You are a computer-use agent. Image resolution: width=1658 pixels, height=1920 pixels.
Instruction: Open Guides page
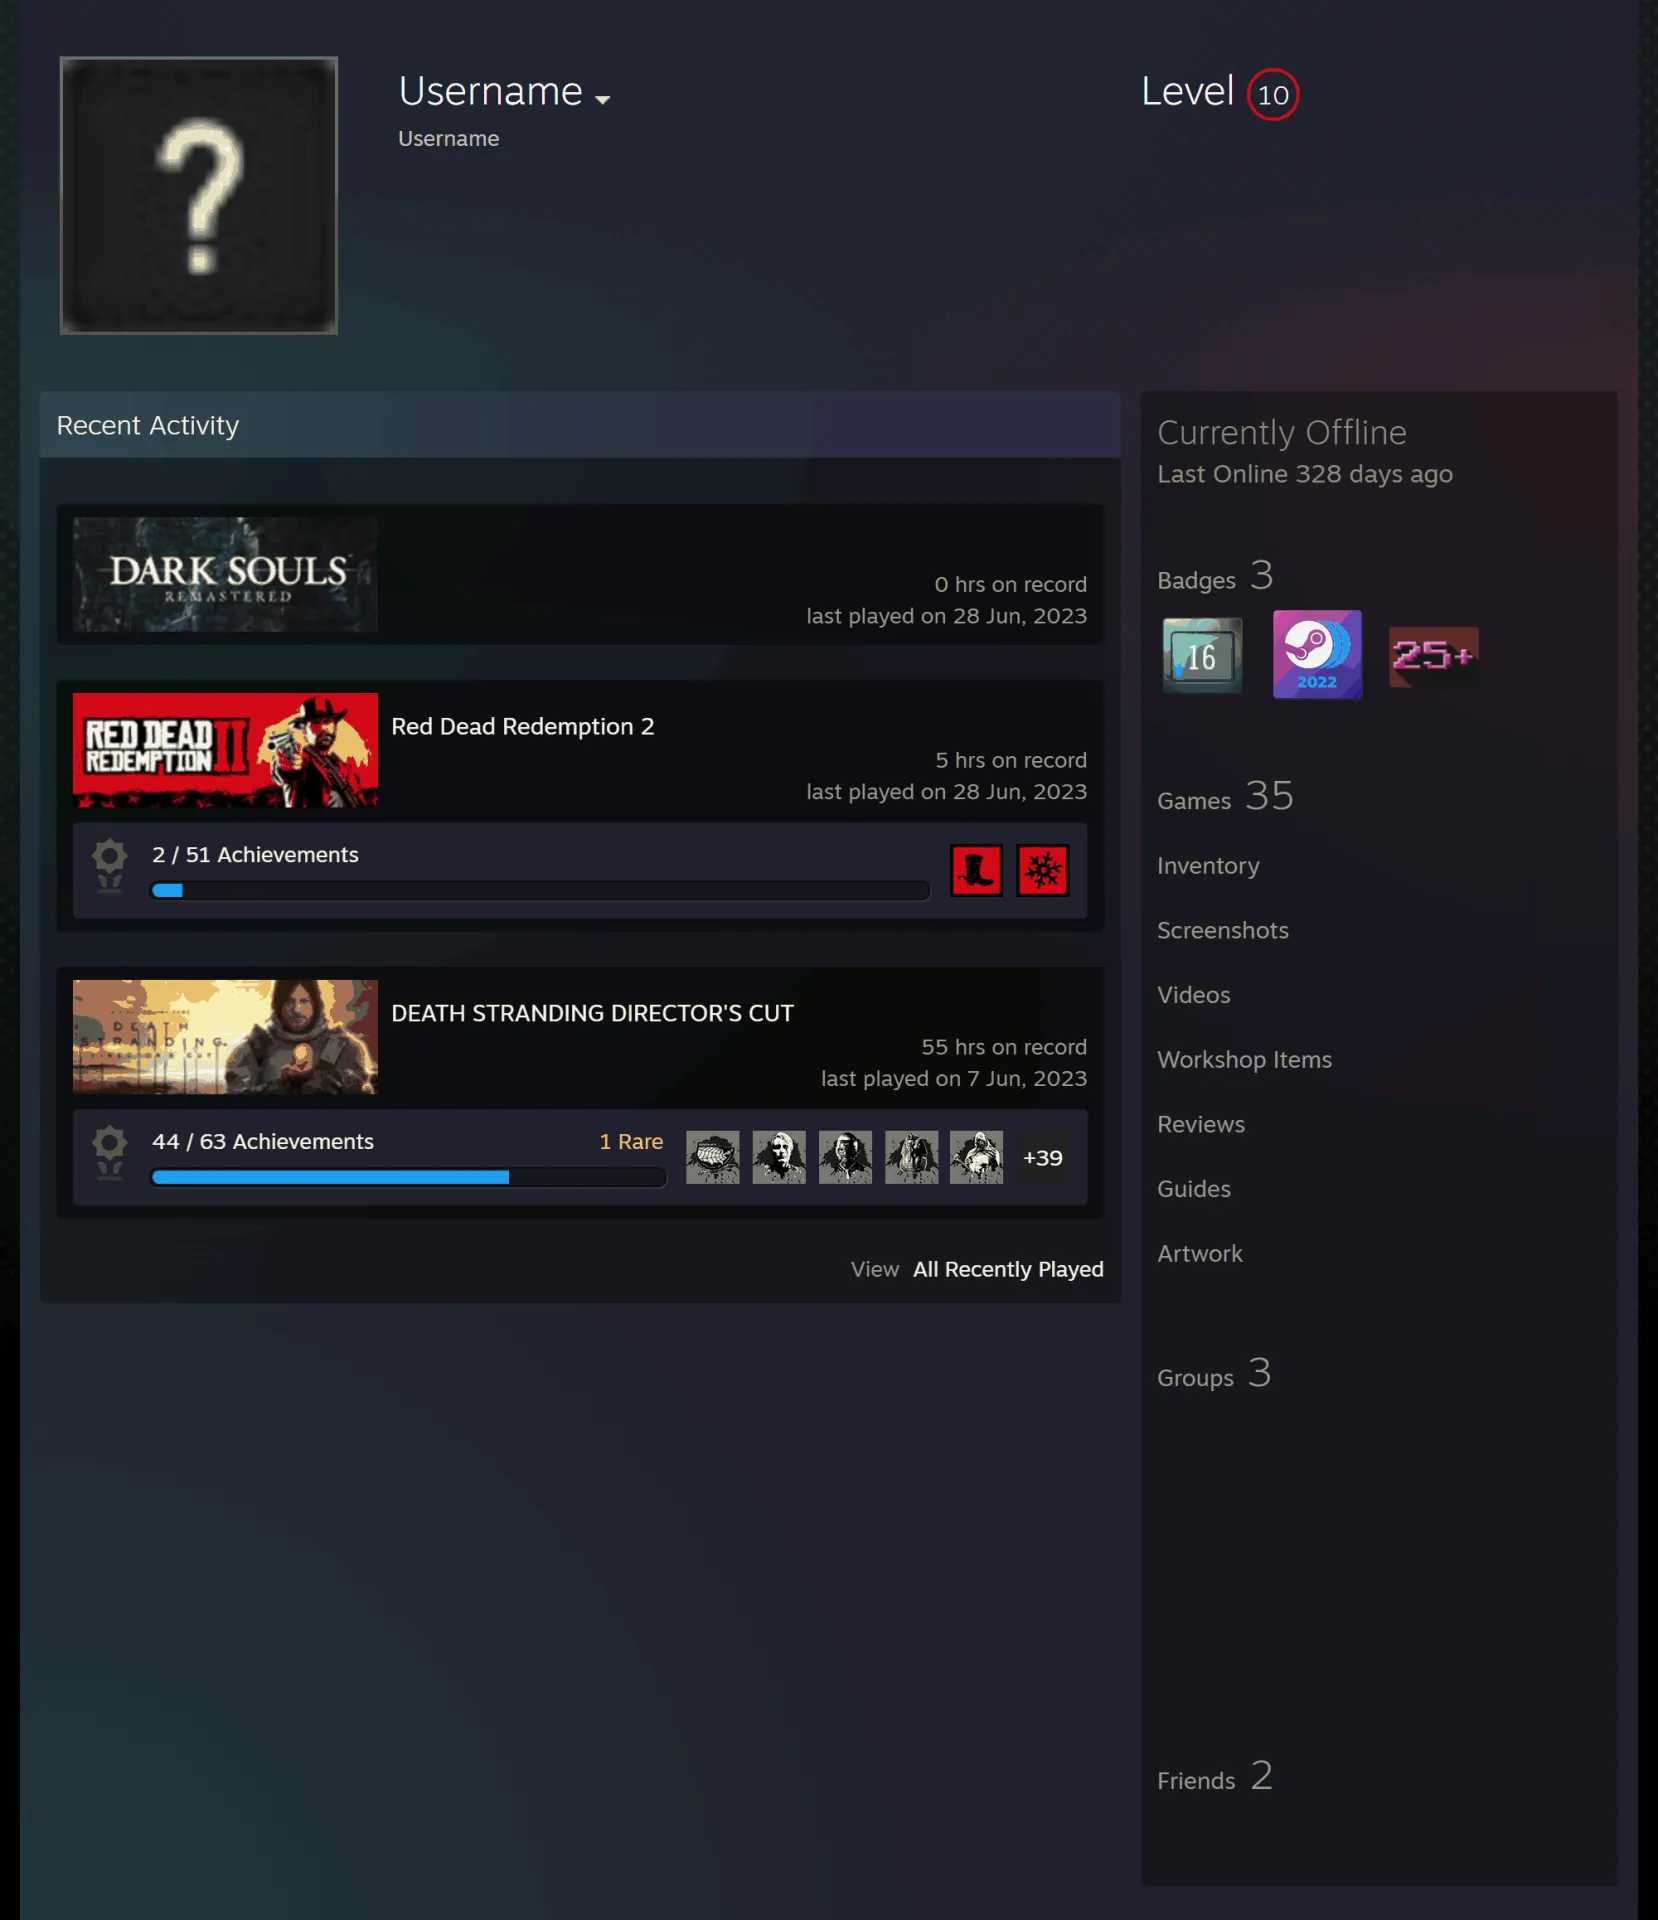(1194, 1189)
